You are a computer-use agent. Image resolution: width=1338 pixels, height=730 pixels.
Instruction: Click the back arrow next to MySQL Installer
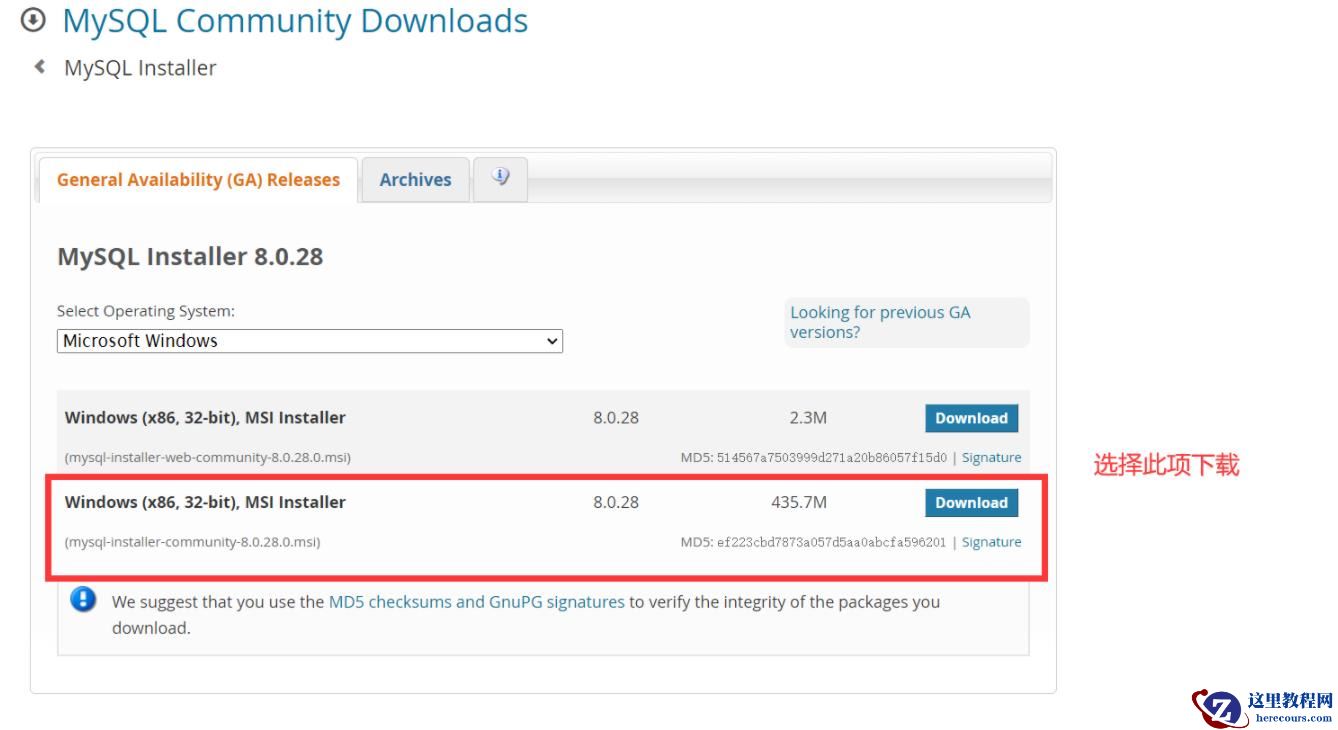40,67
